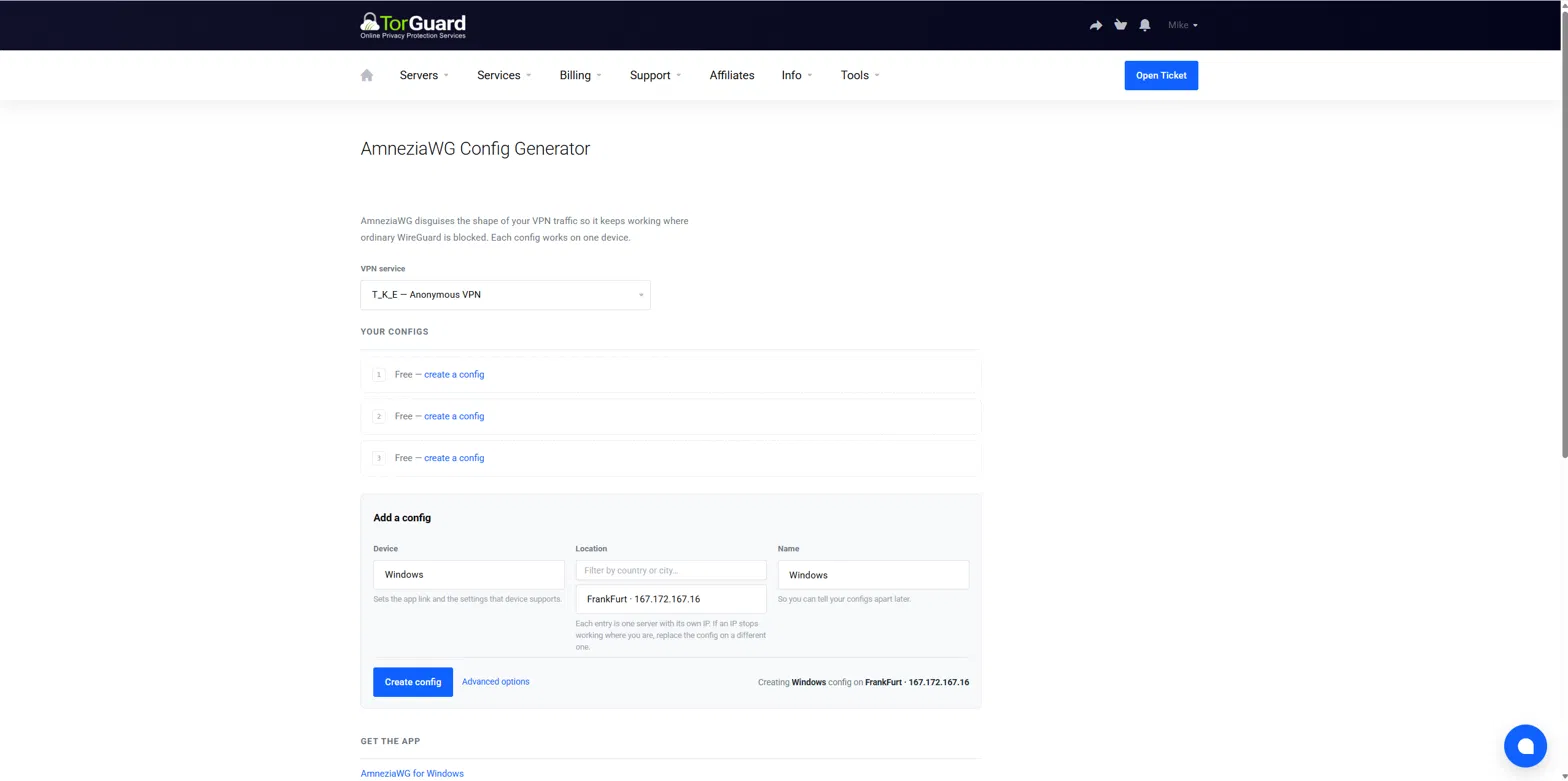Click the Open Ticket button
Screen dimensions: 1568x781
[x=1161, y=75]
